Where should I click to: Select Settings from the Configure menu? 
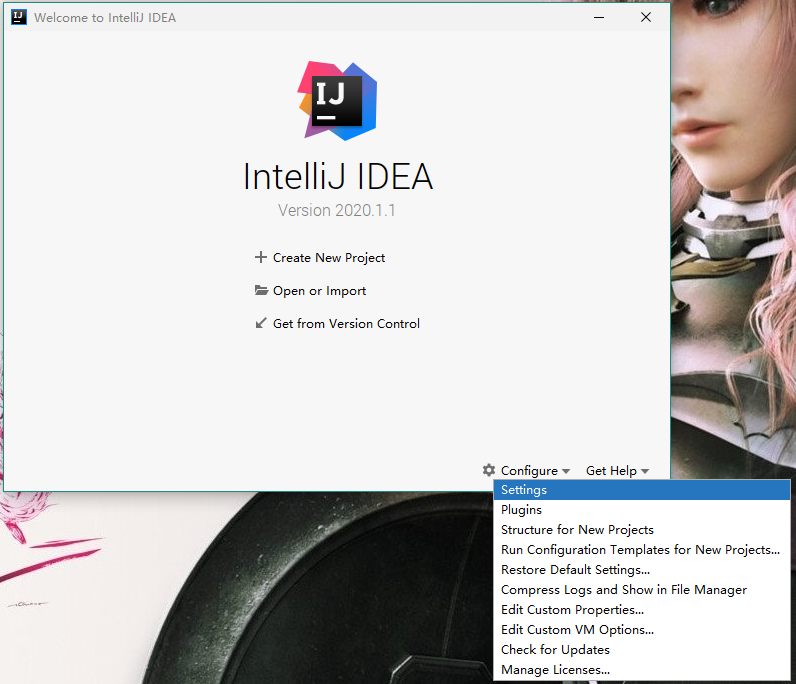click(x=642, y=490)
